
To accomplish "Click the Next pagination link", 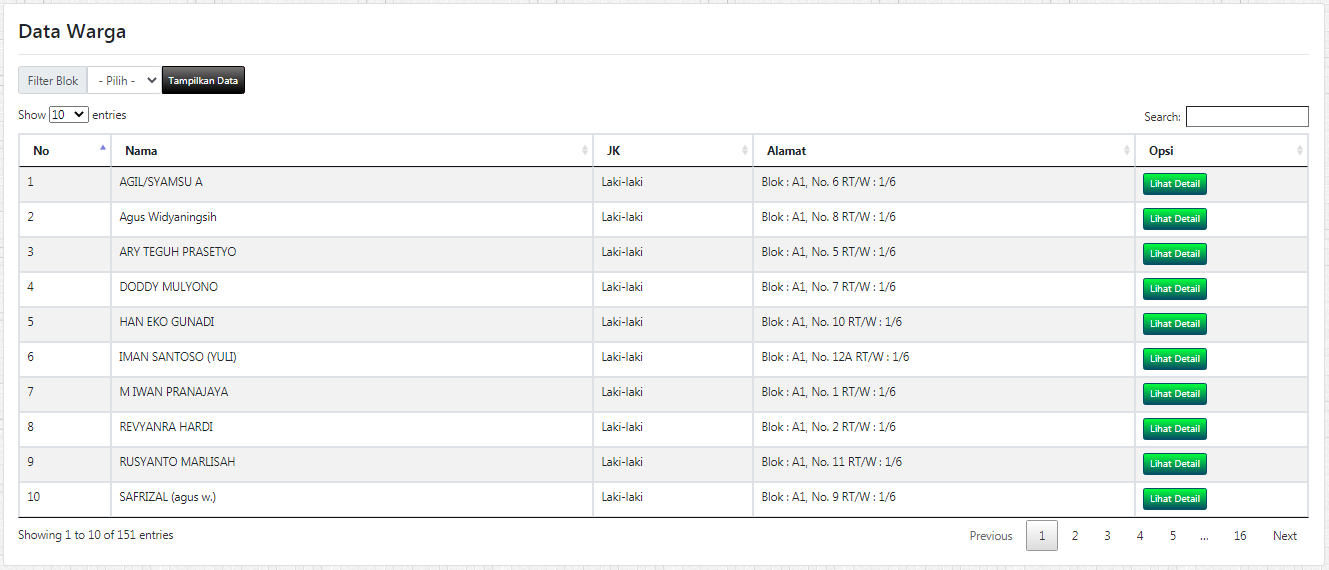I will (1285, 536).
